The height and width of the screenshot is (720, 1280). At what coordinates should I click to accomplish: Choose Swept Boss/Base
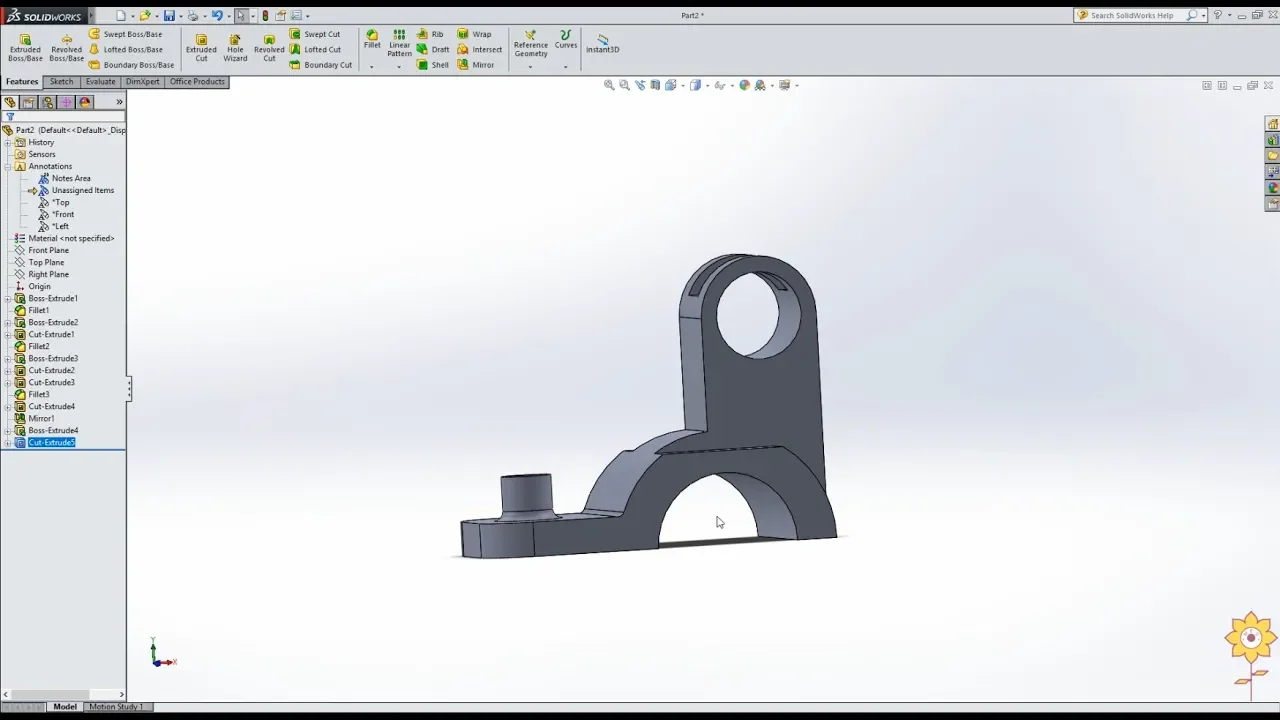tap(125, 34)
